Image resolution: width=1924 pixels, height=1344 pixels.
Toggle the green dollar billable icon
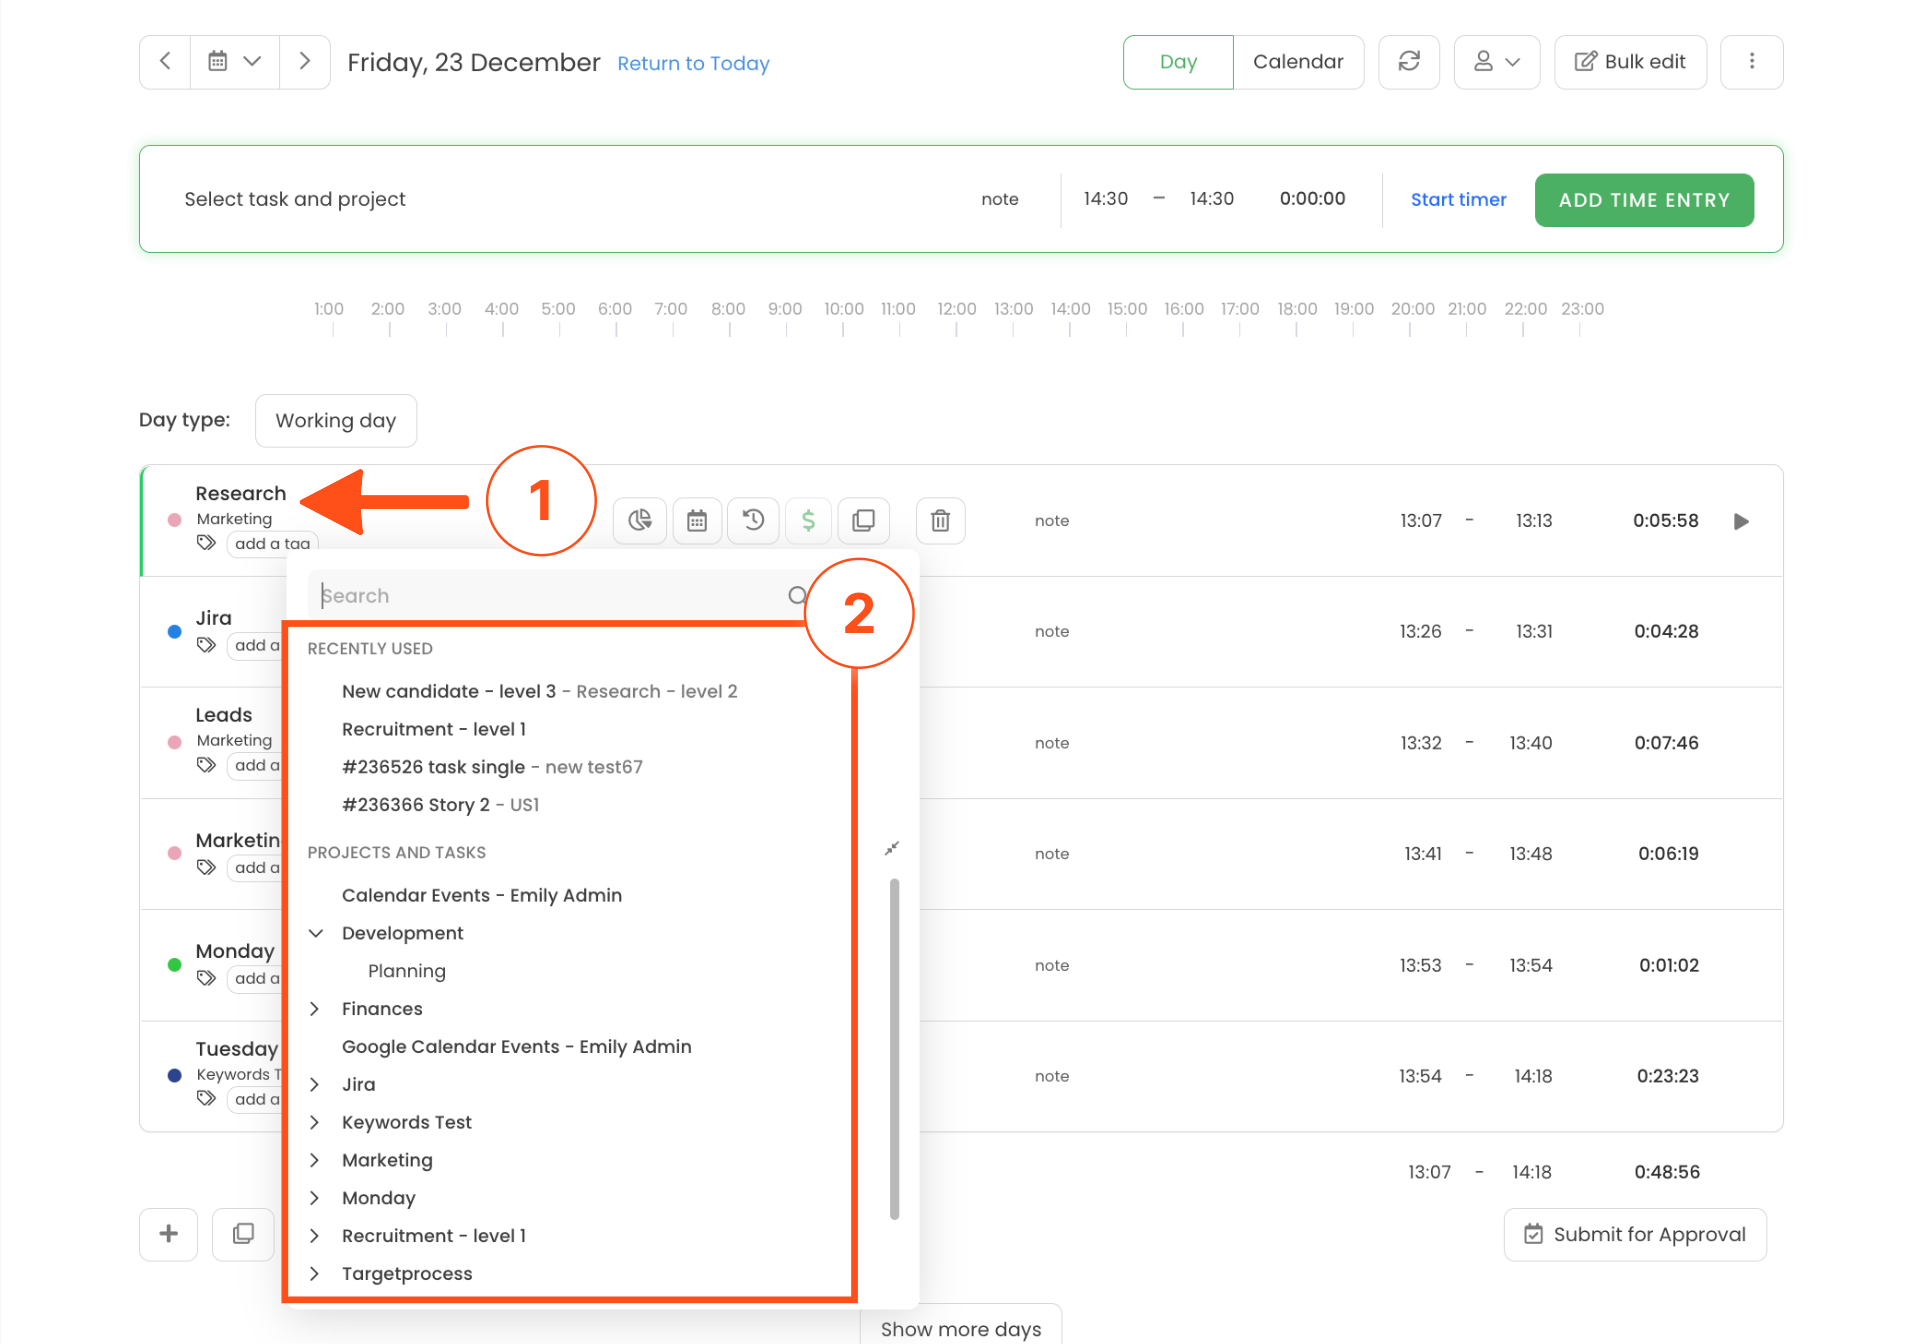(808, 520)
